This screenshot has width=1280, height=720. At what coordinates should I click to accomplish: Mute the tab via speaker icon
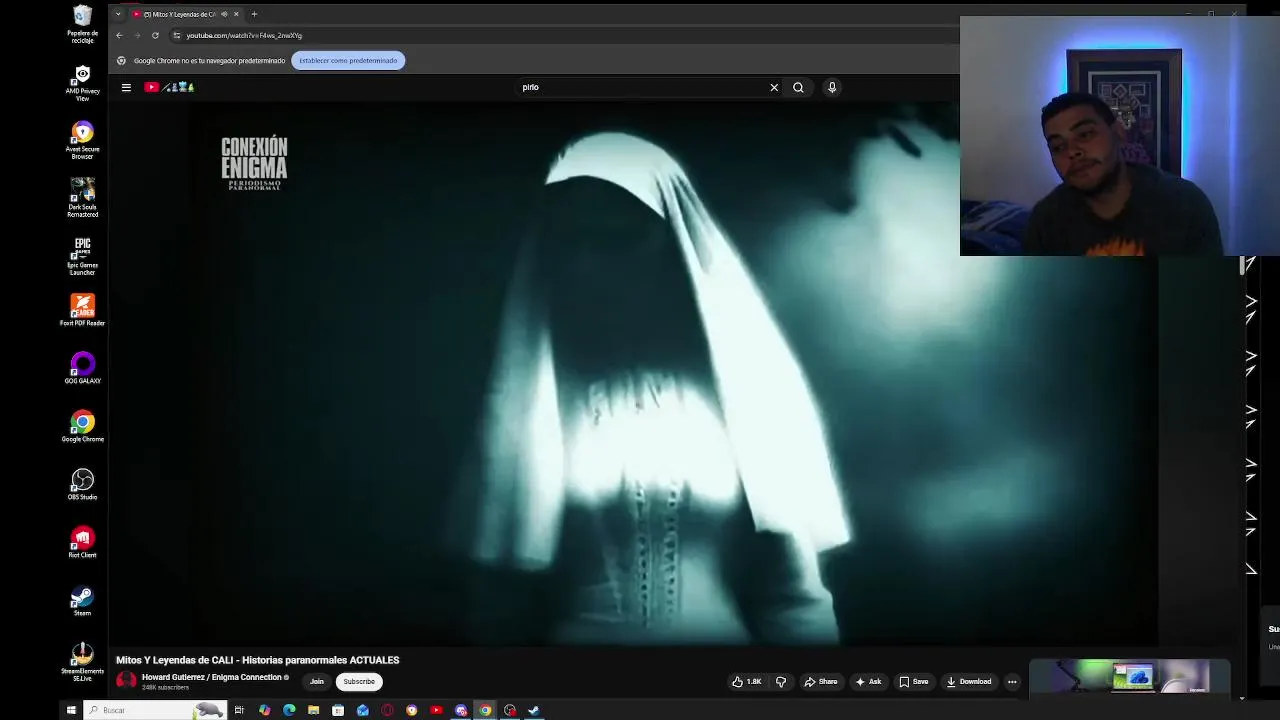click(224, 14)
